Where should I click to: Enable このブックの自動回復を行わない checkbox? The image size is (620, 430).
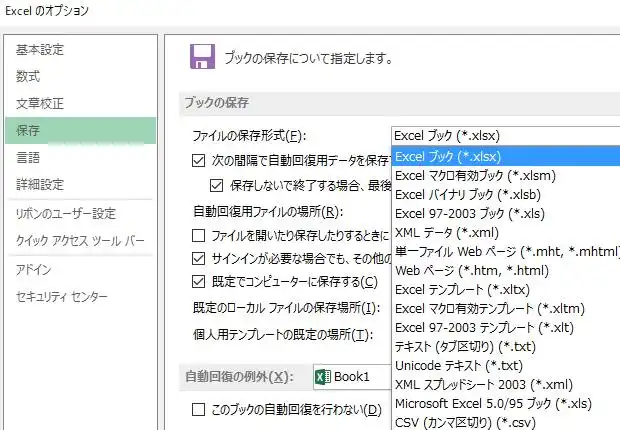[x=199, y=409]
